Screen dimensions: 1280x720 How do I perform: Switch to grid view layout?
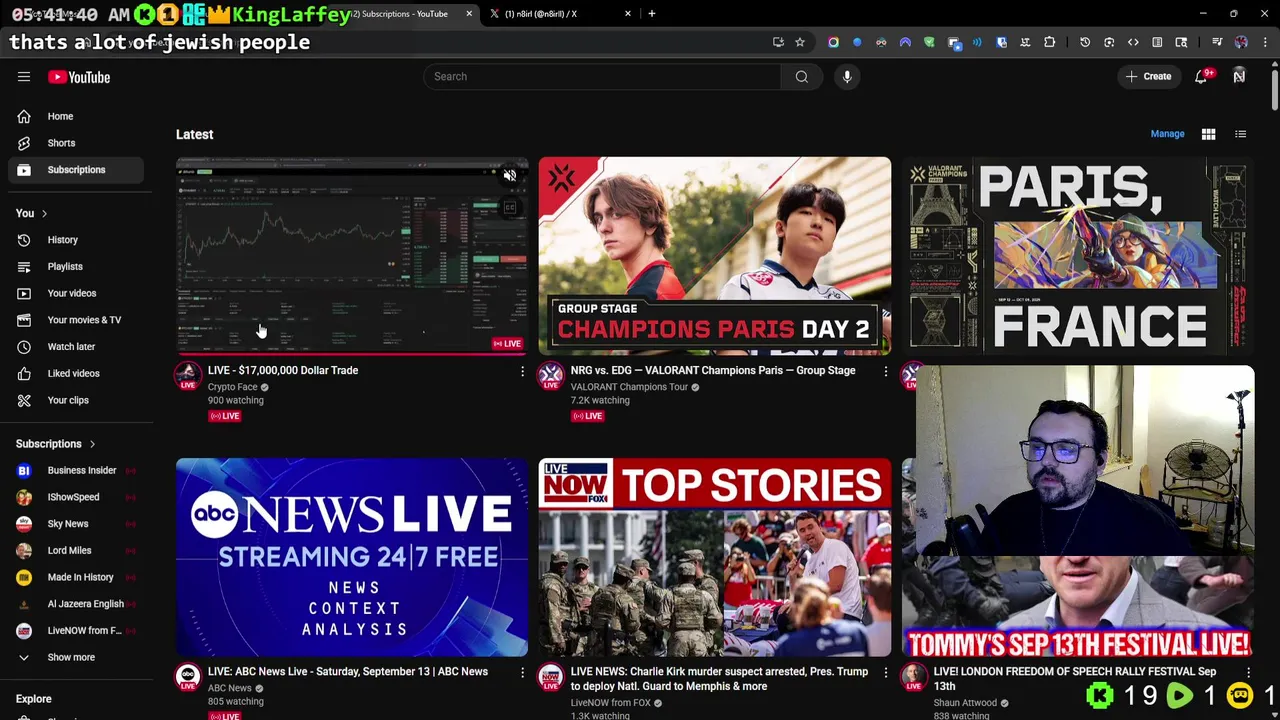tap(1208, 134)
